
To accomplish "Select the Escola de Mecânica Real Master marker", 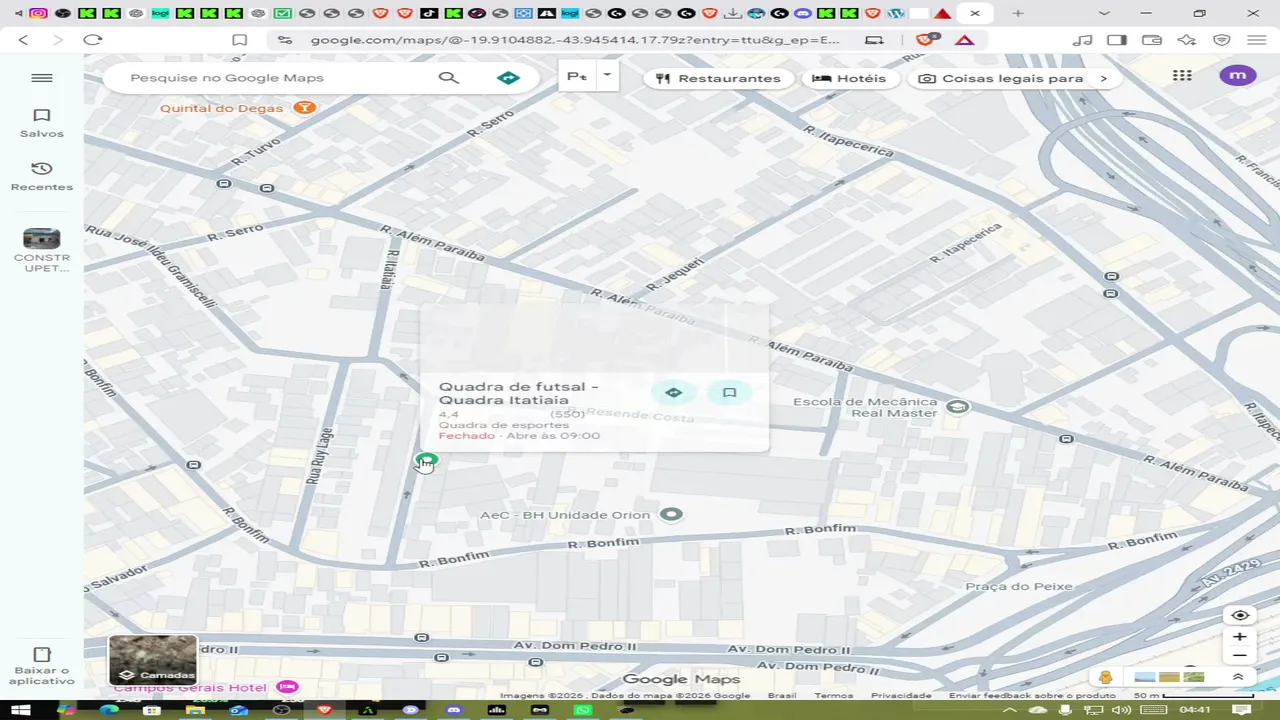I will pos(958,407).
